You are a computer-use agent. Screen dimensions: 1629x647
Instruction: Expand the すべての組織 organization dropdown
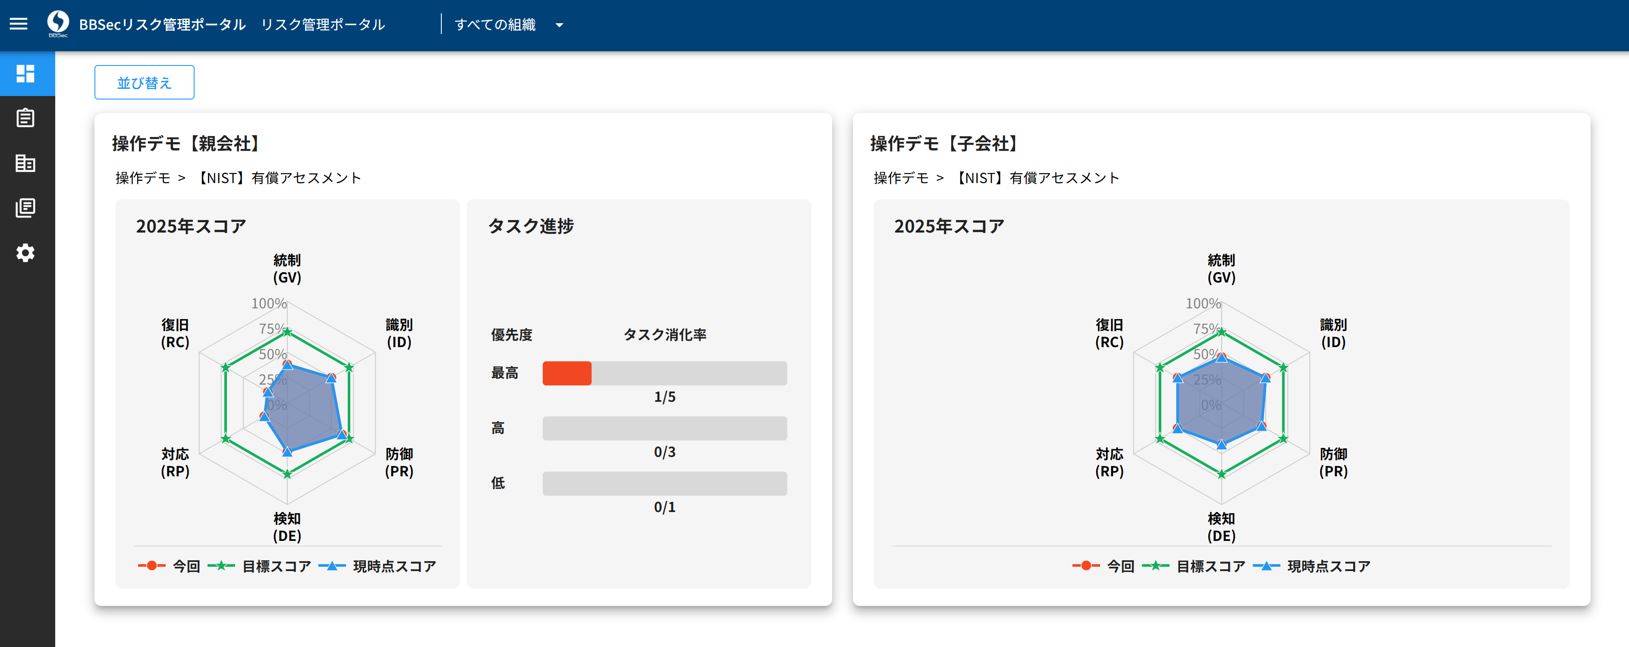pos(495,25)
